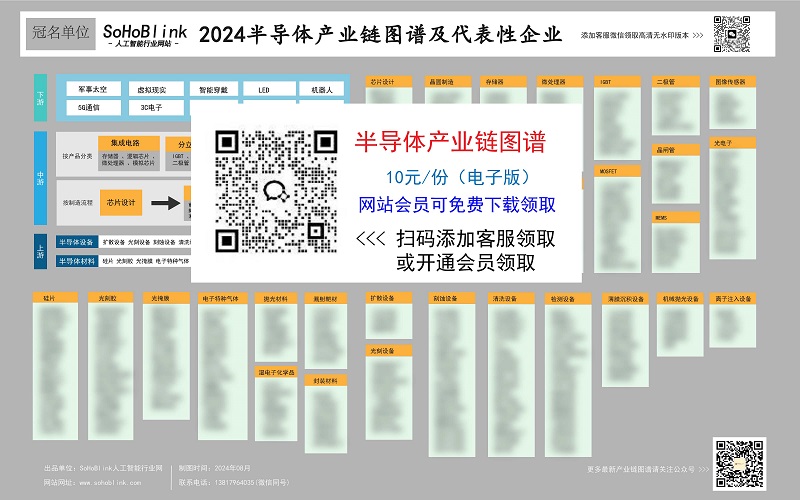Screen dimensions: 800x500
Task: Click the 湿电子化学品 column header
Action: click(276, 372)
